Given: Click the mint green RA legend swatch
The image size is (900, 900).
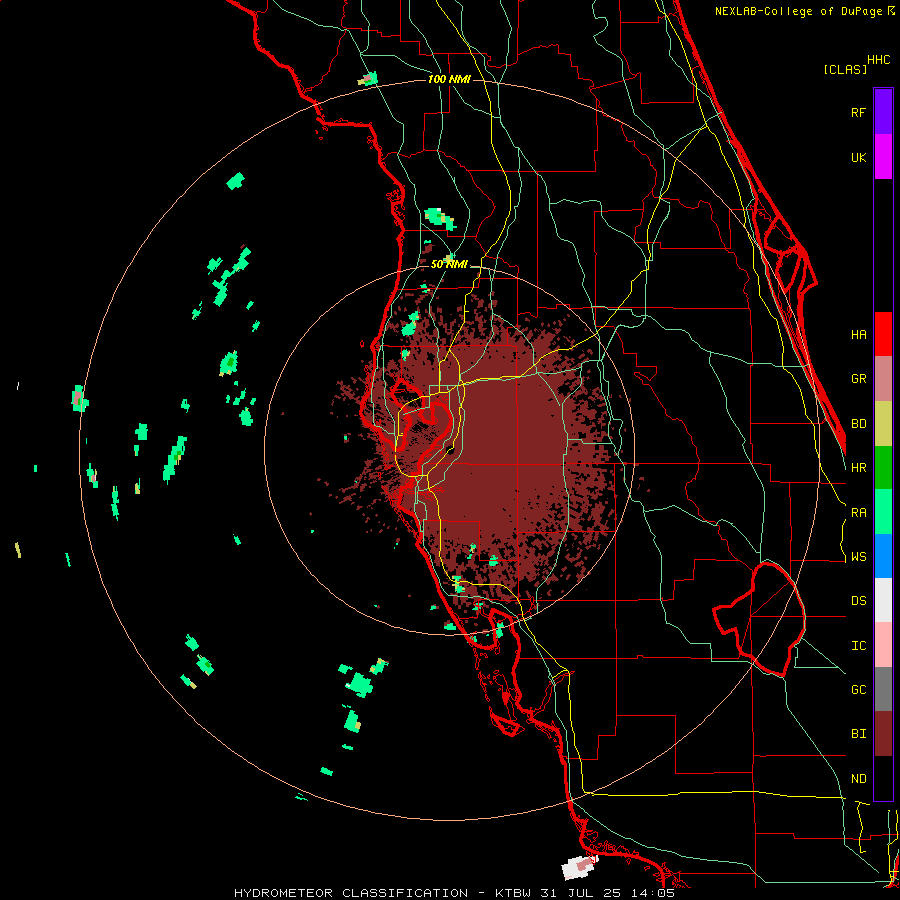Looking at the screenshot, I should [x=883, y=512].
